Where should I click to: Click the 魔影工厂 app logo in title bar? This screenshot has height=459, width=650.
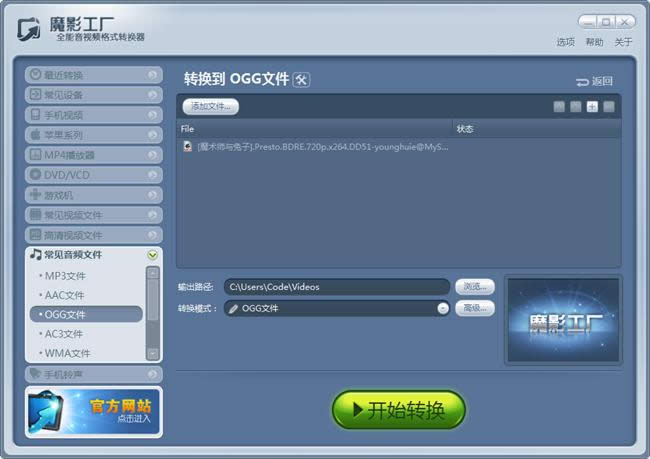(30, 28)
